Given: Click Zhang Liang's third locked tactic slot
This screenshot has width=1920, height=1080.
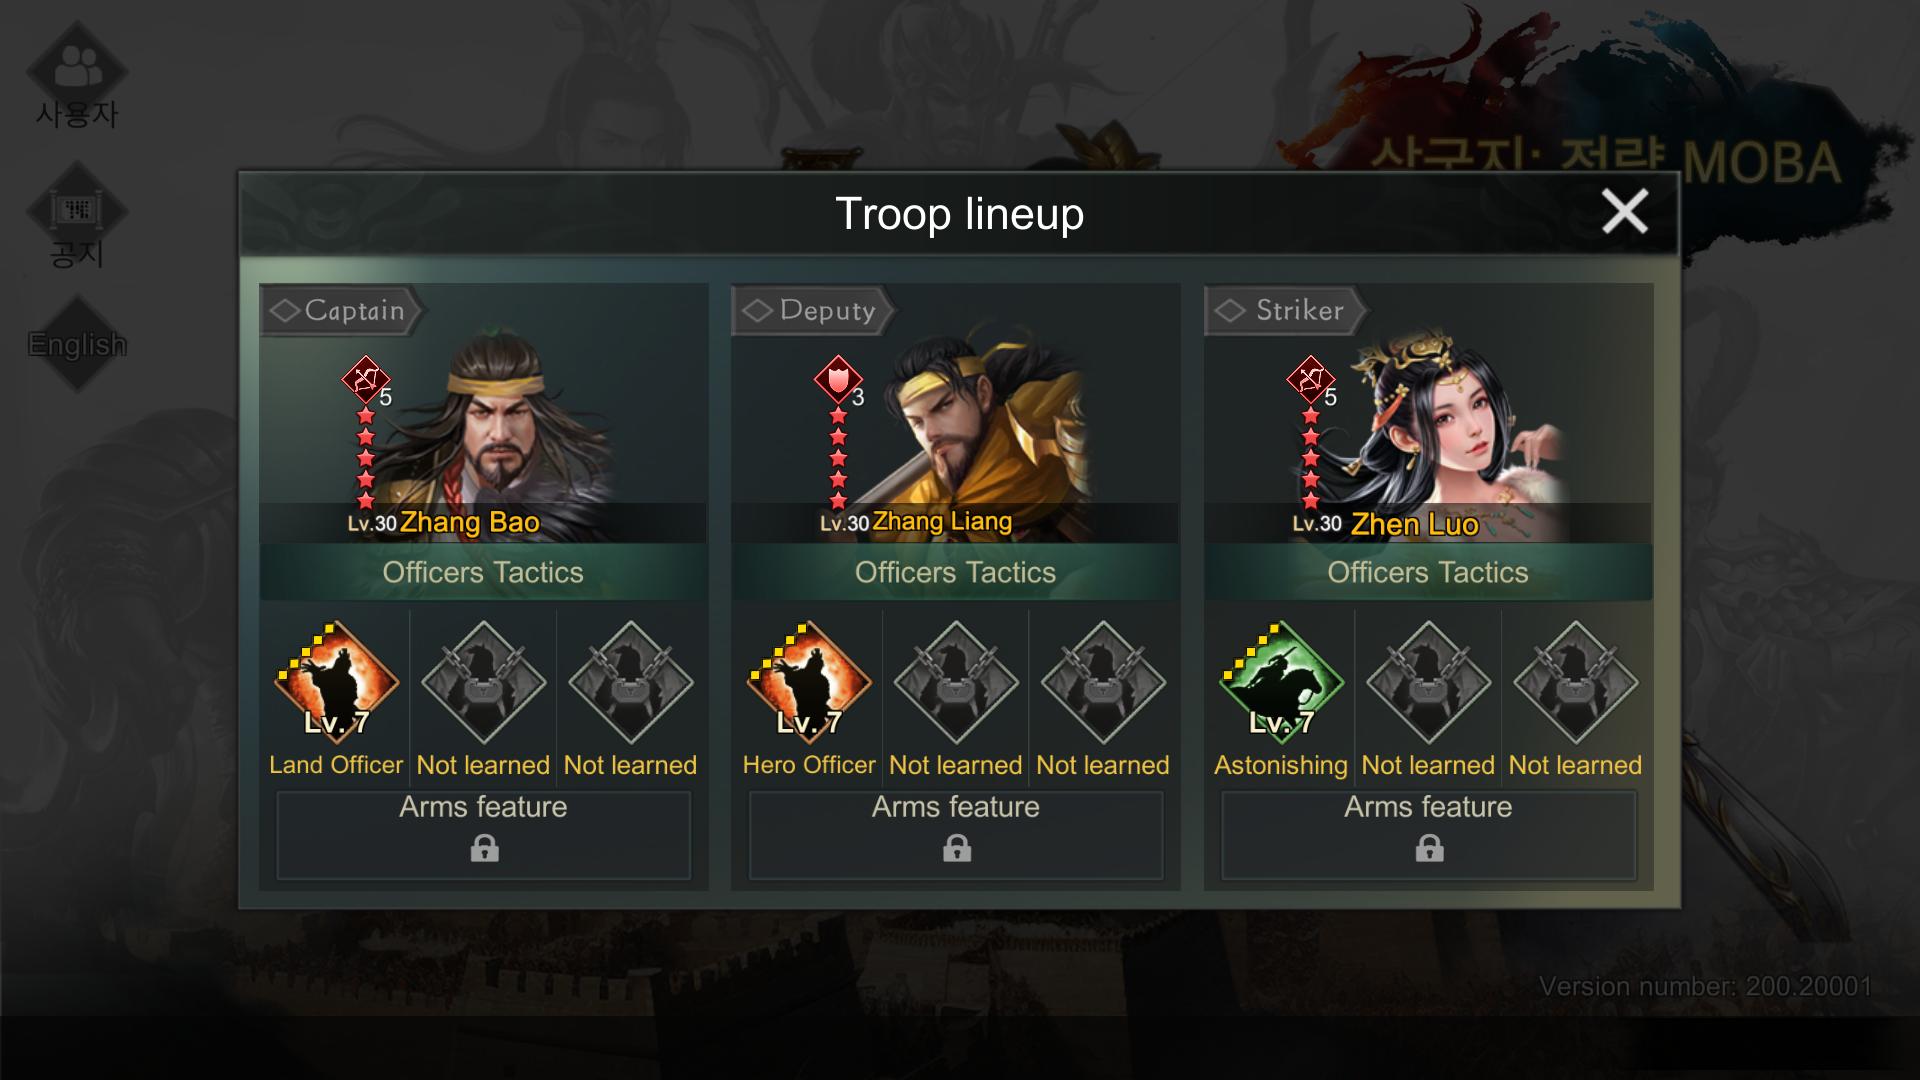Looking at the screenshot, I should pos(1103,682).
